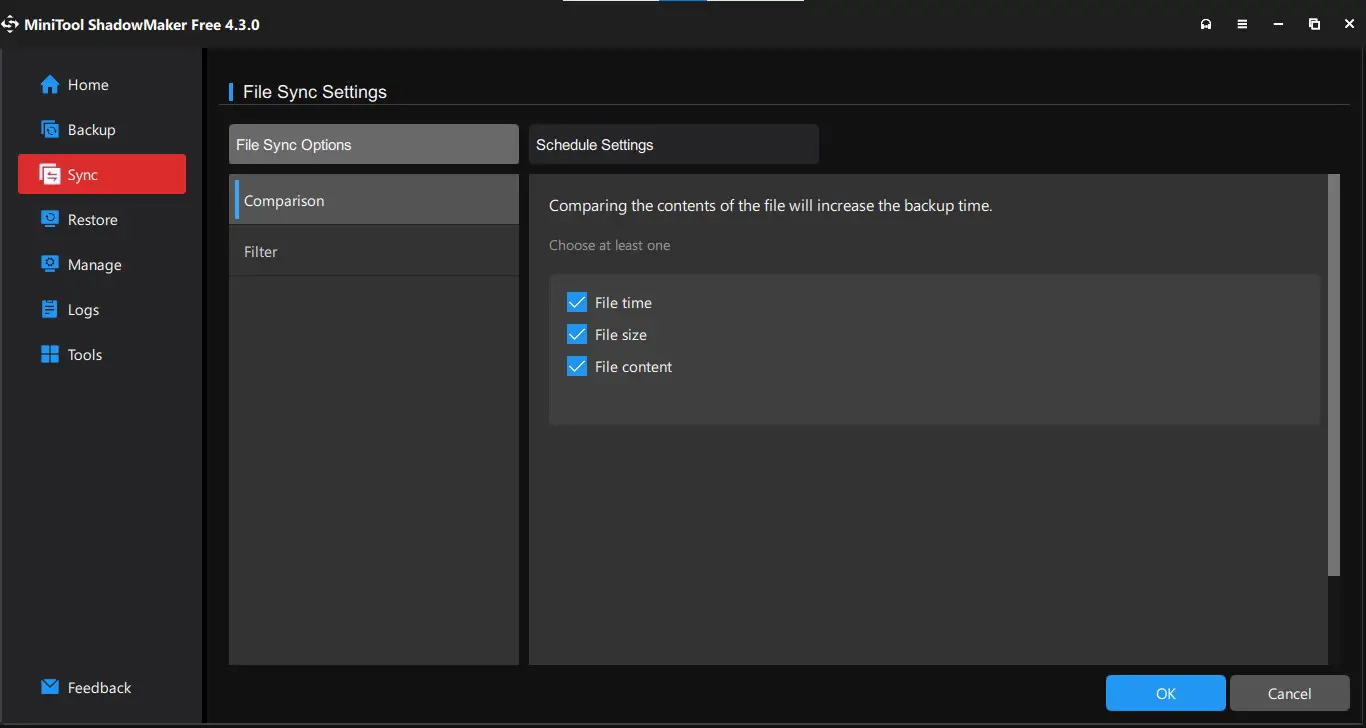Disable the File content checkbox

[x=576, y=367]
